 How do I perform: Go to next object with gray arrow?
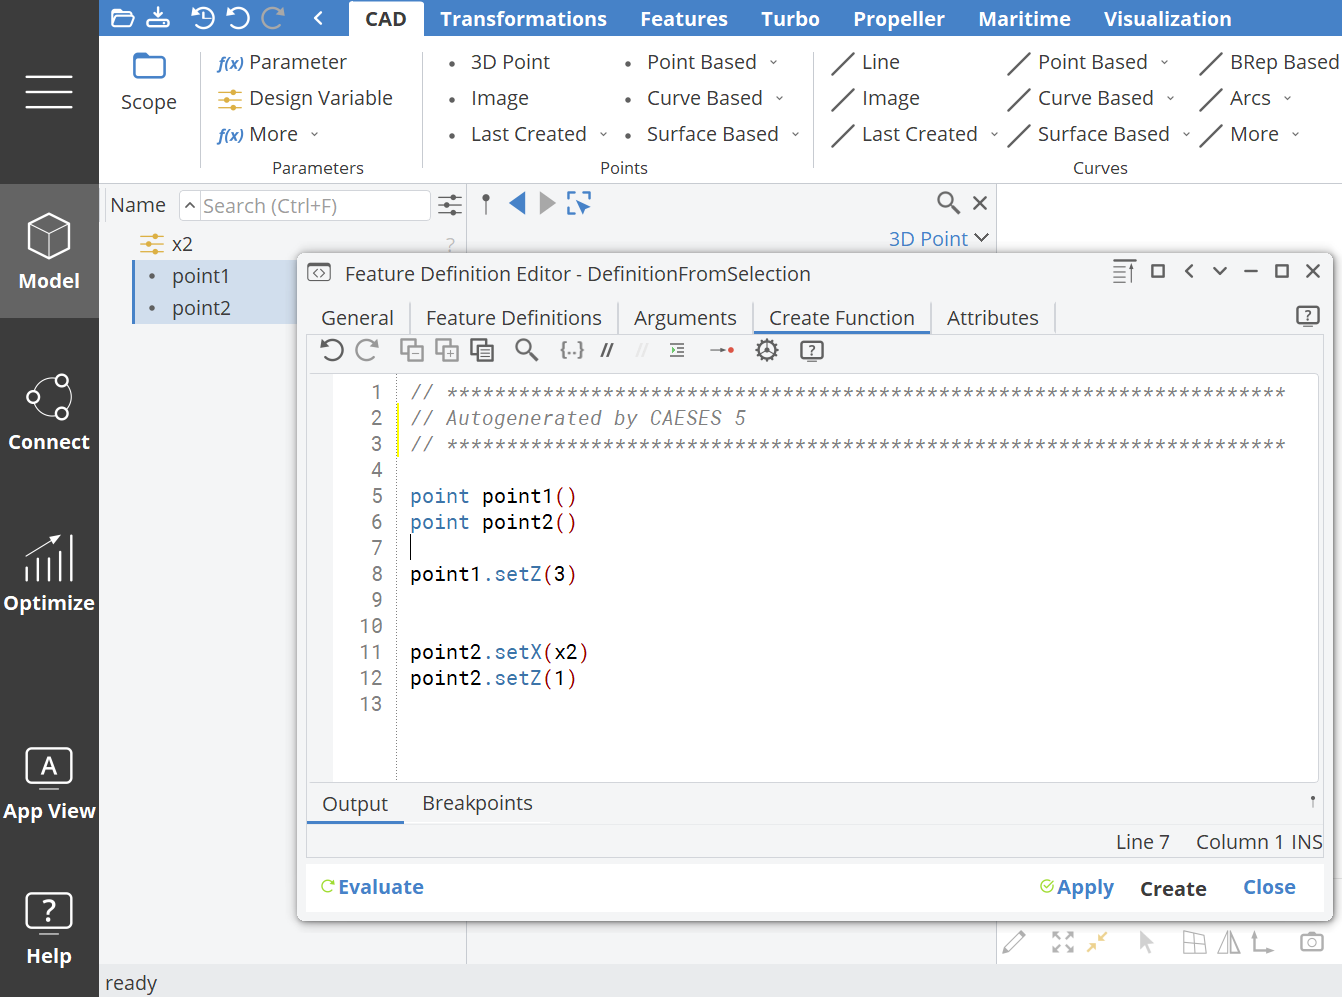(547, 204)
